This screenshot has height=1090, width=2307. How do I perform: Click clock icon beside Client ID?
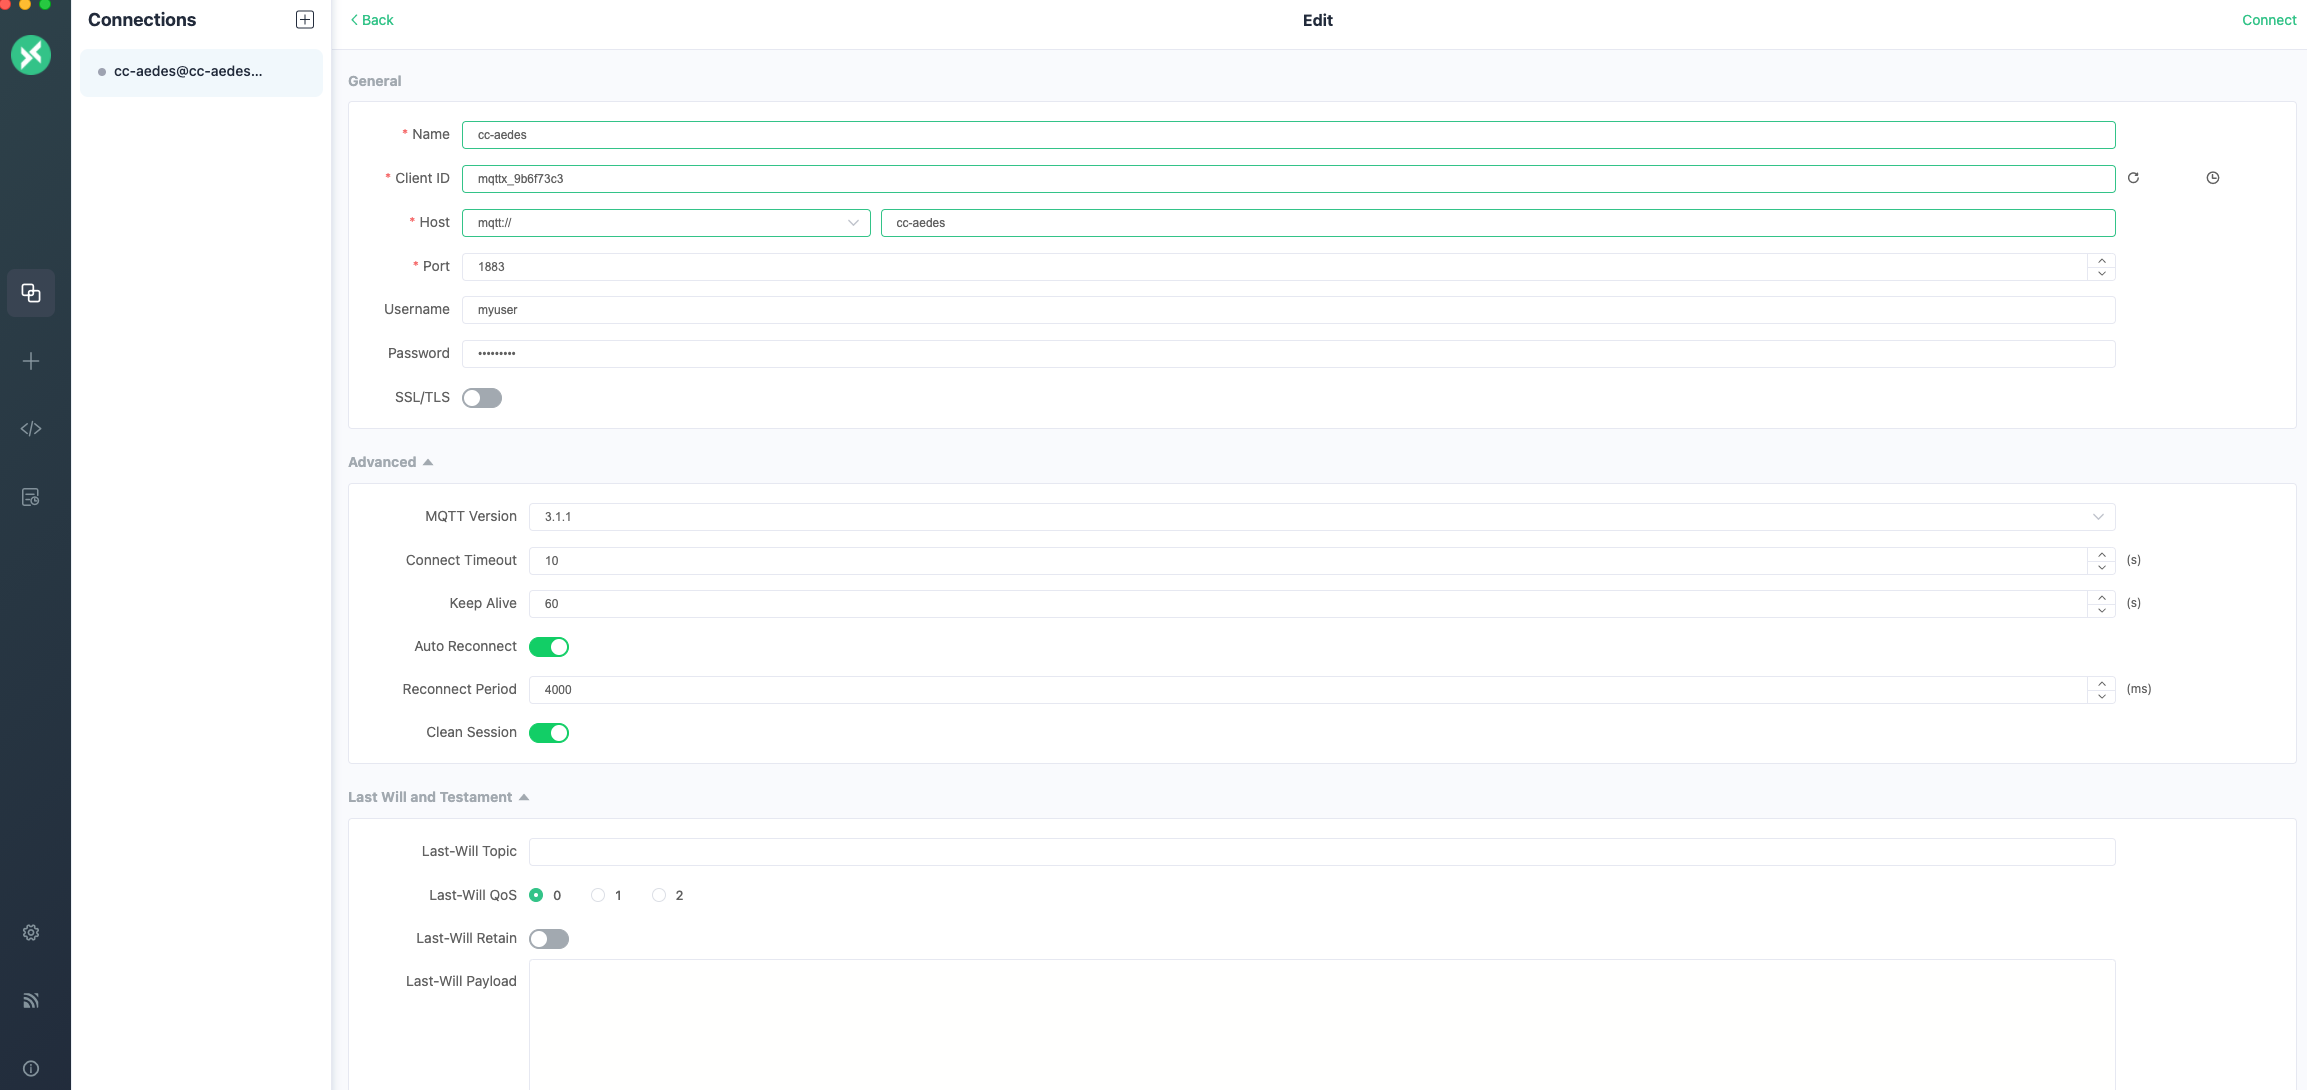pyautogui.click(x=2212, y=178)
